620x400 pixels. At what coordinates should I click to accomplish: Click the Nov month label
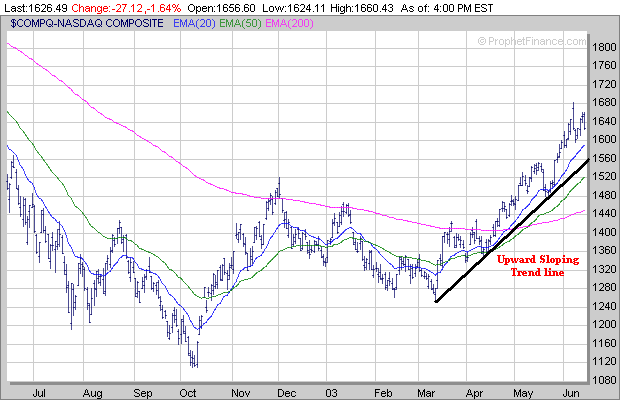[x=241, y=393]
